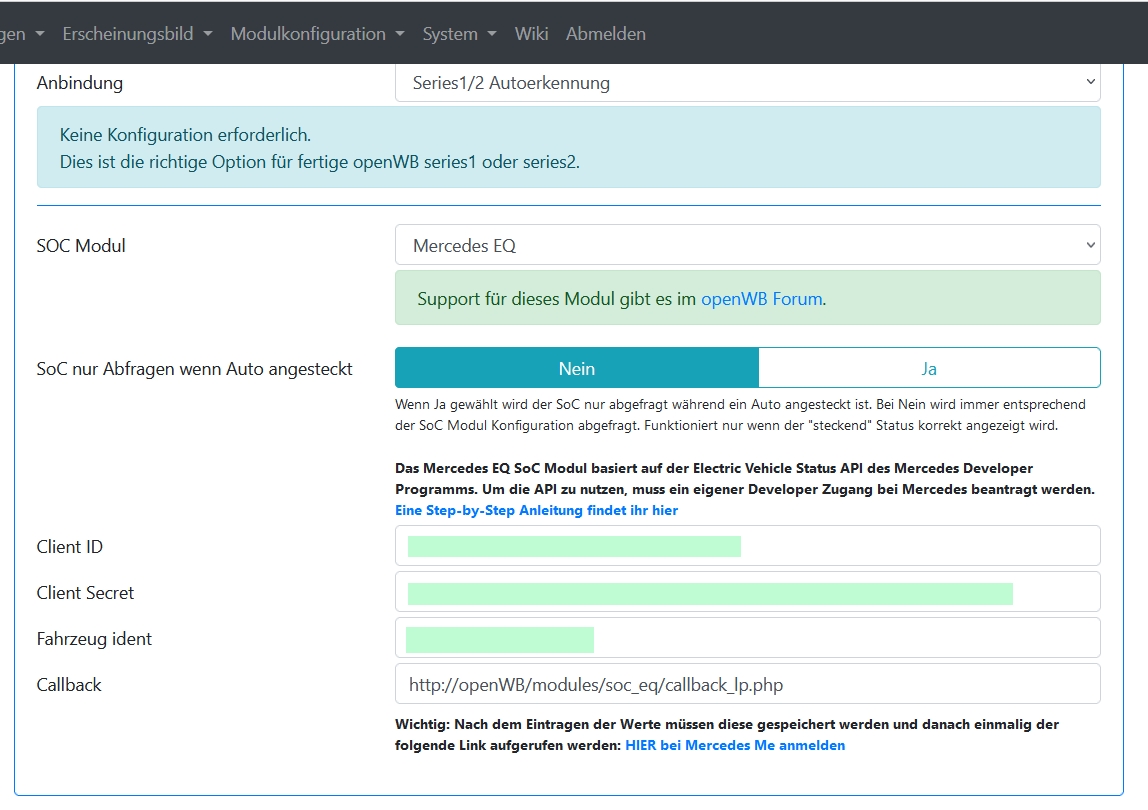Click the Callback URL field
The width and height of the screenshot is (1148, 810).
tap(747, 684)
